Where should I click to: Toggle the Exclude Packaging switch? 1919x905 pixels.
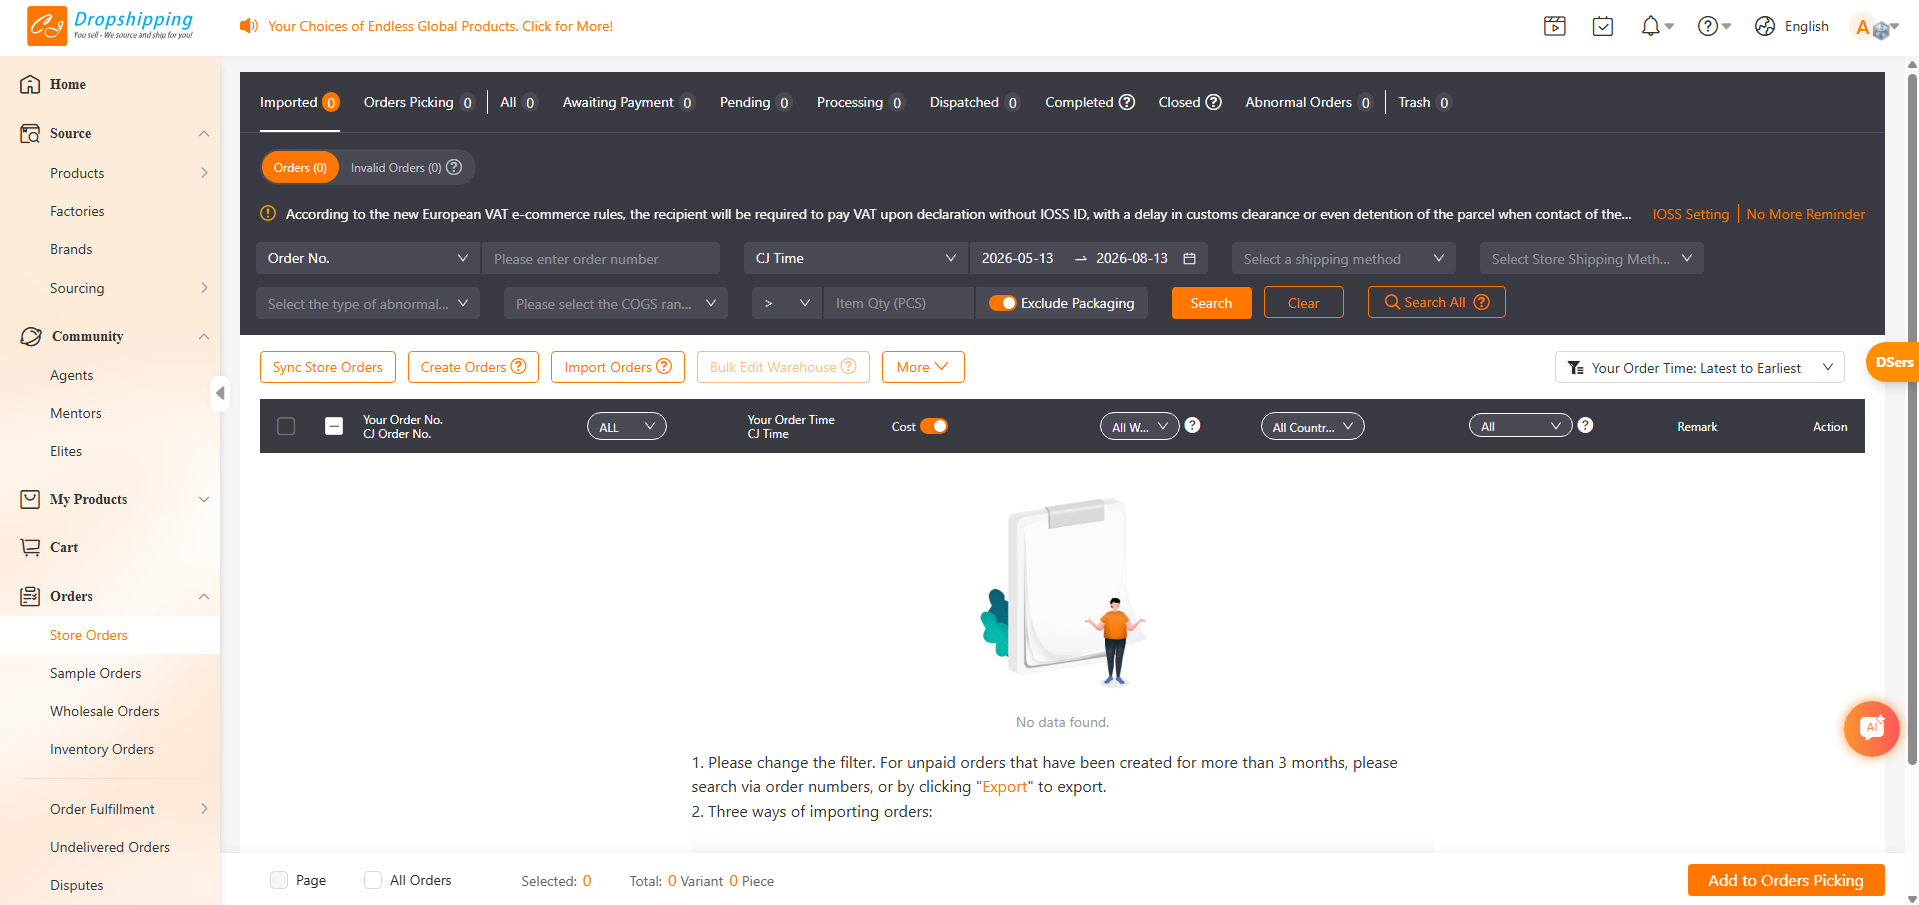point(1002,303)
